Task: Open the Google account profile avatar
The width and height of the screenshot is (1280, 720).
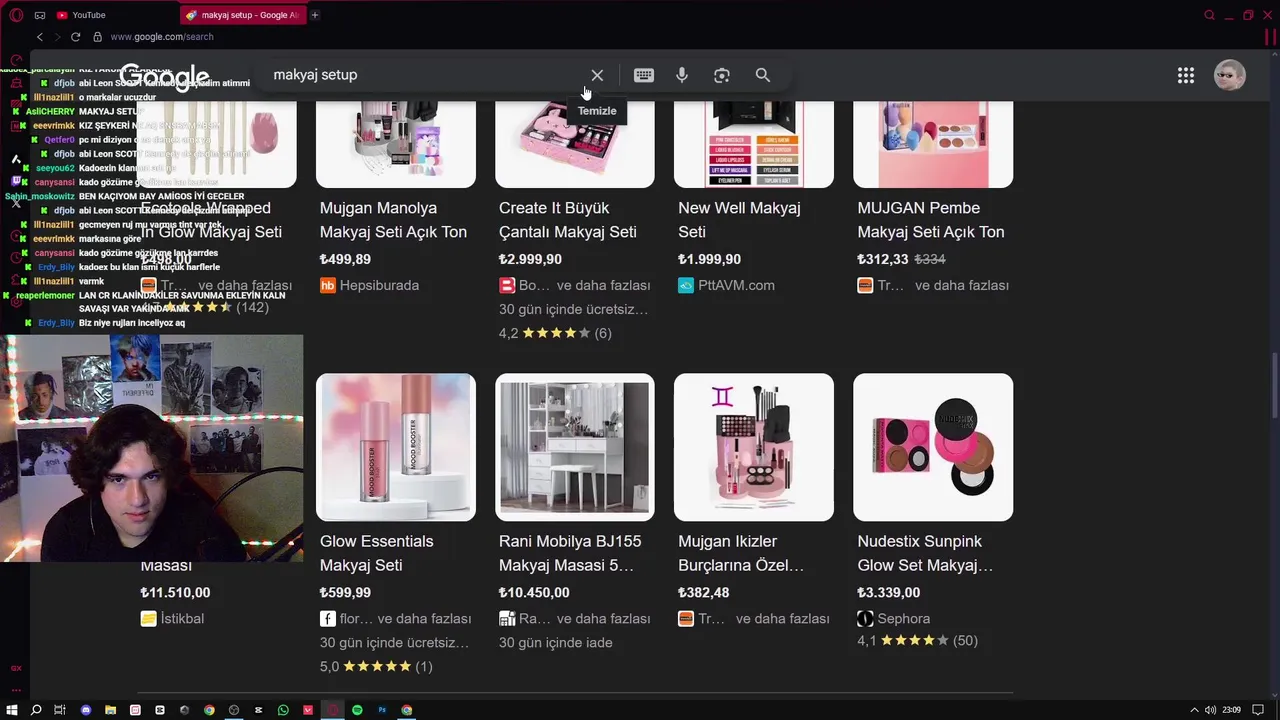Action: tap(1229, 75)
